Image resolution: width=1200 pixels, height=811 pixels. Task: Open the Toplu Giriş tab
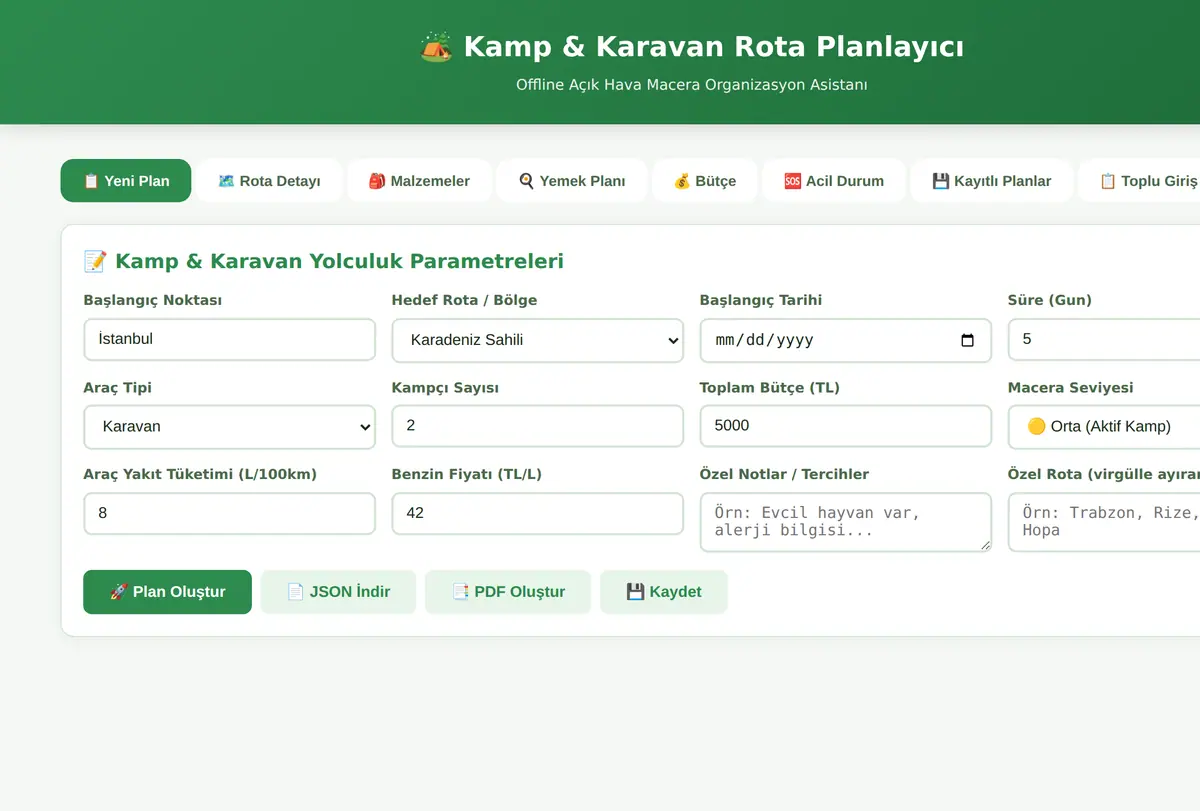[1139, 181]
